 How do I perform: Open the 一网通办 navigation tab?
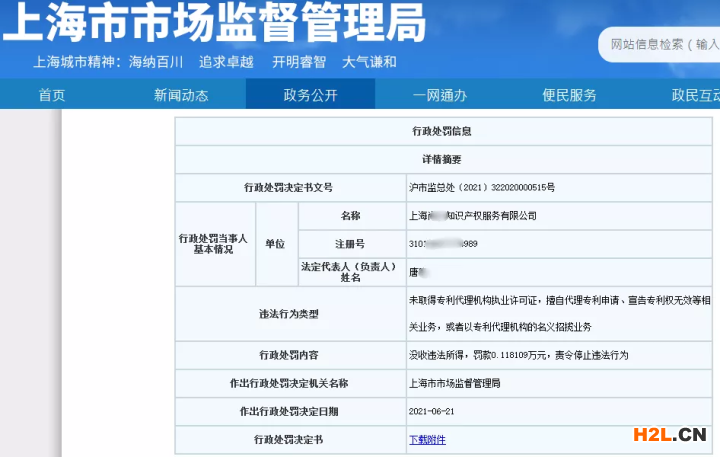(439, 95)
